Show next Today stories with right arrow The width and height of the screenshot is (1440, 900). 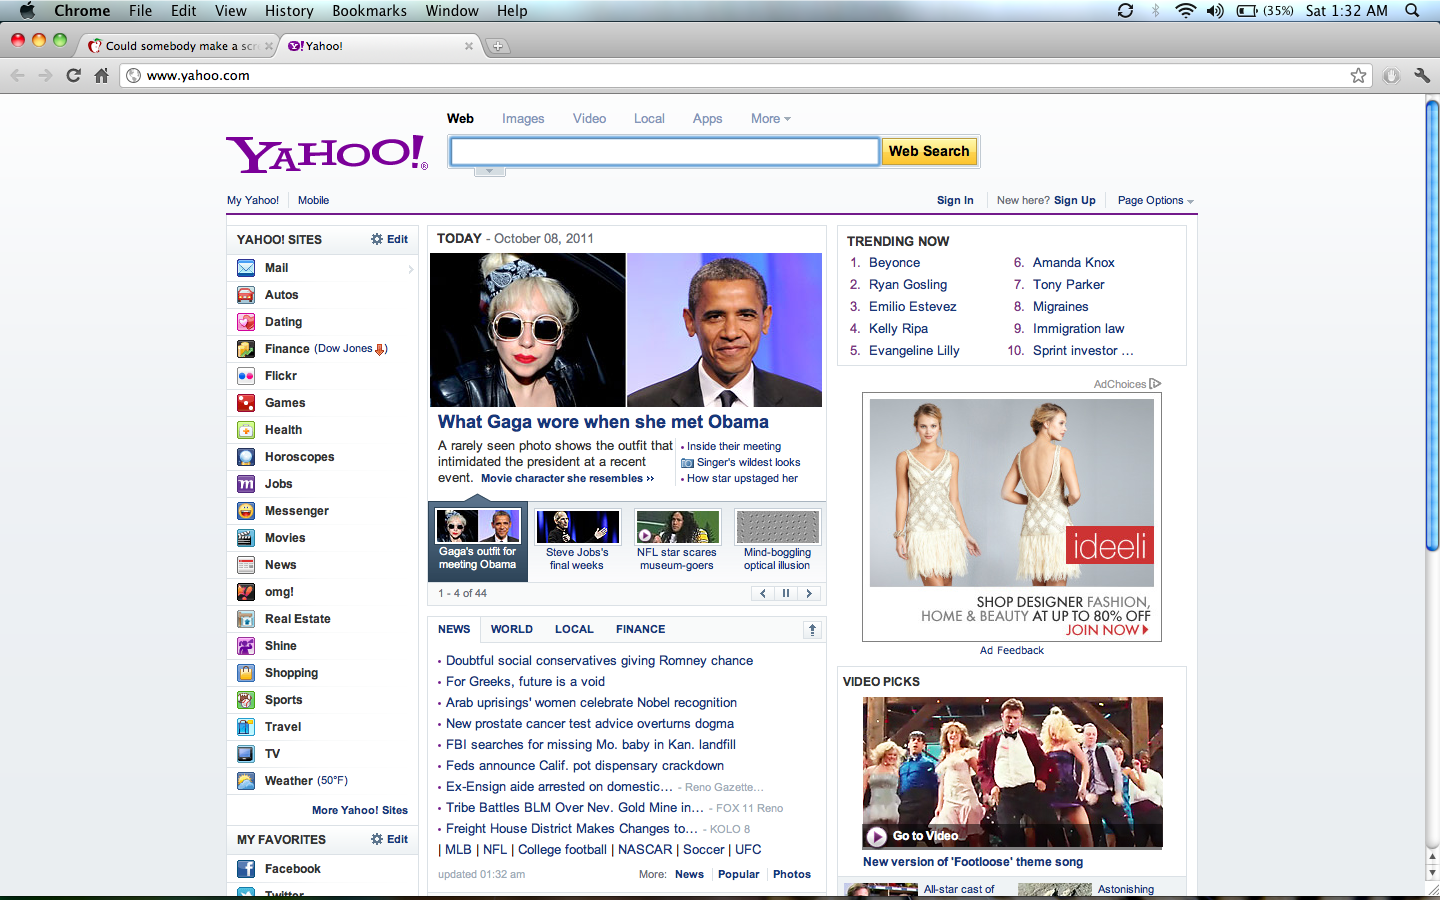[809, 593]
